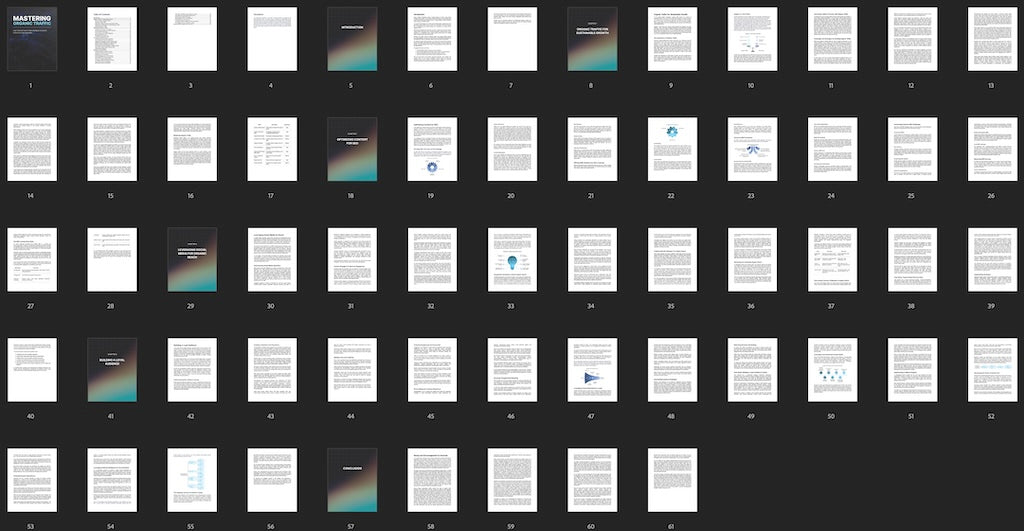This screenshot has width=1024, height=531.
Task: Select page 55 with the flowchart diagram
Action: [x=192, y=479]
